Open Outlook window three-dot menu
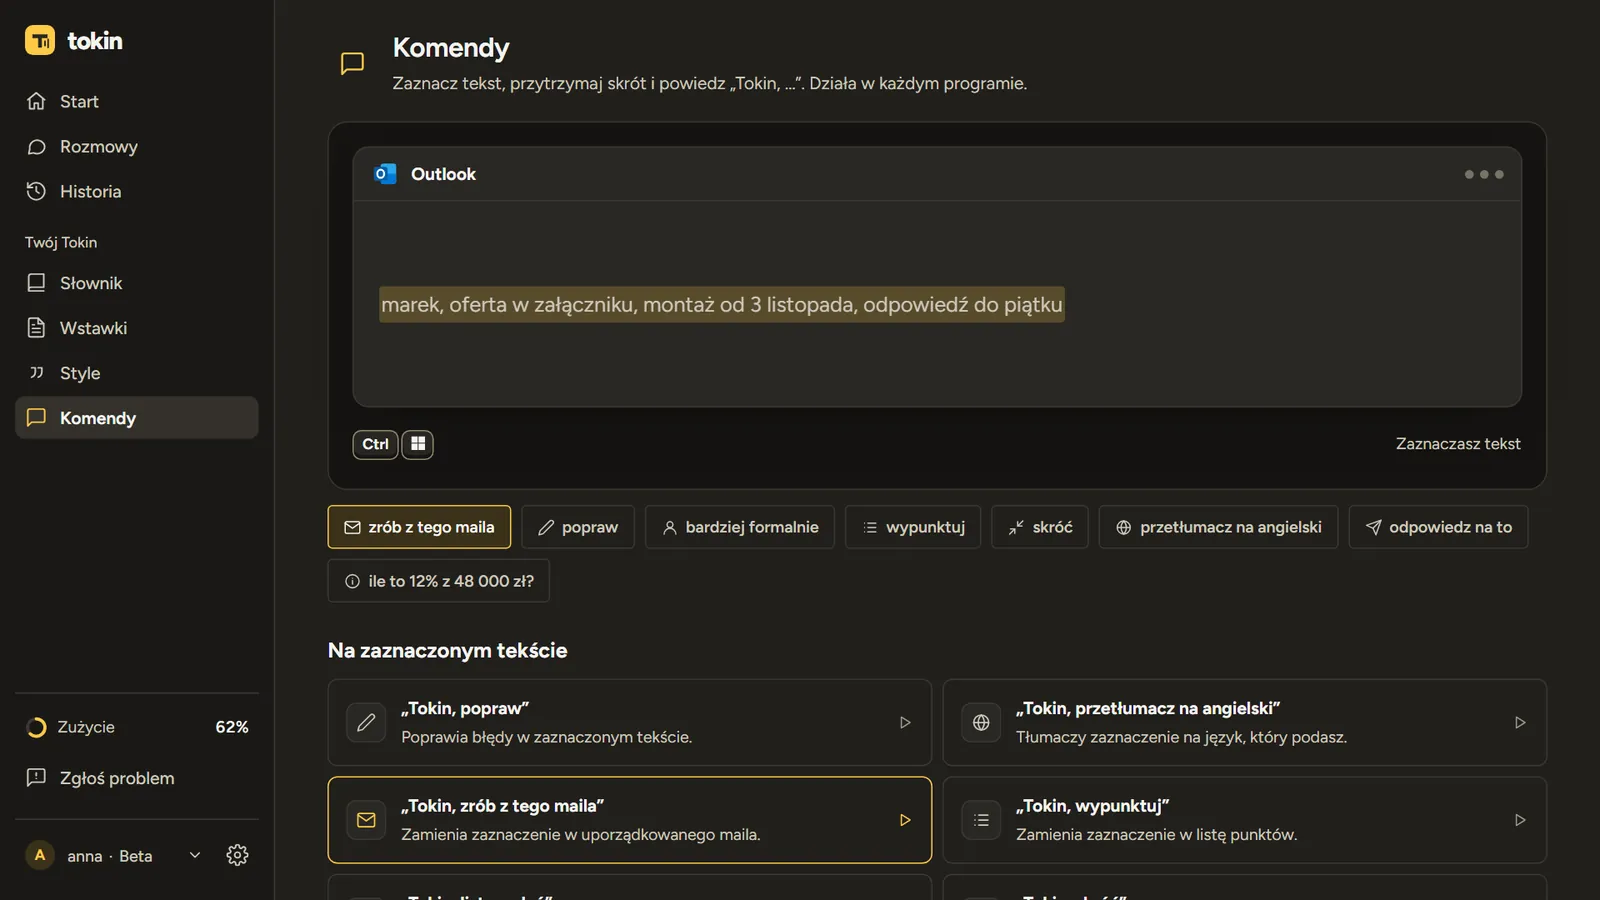Screen dimensions: 1600x900 point(1484,174)
